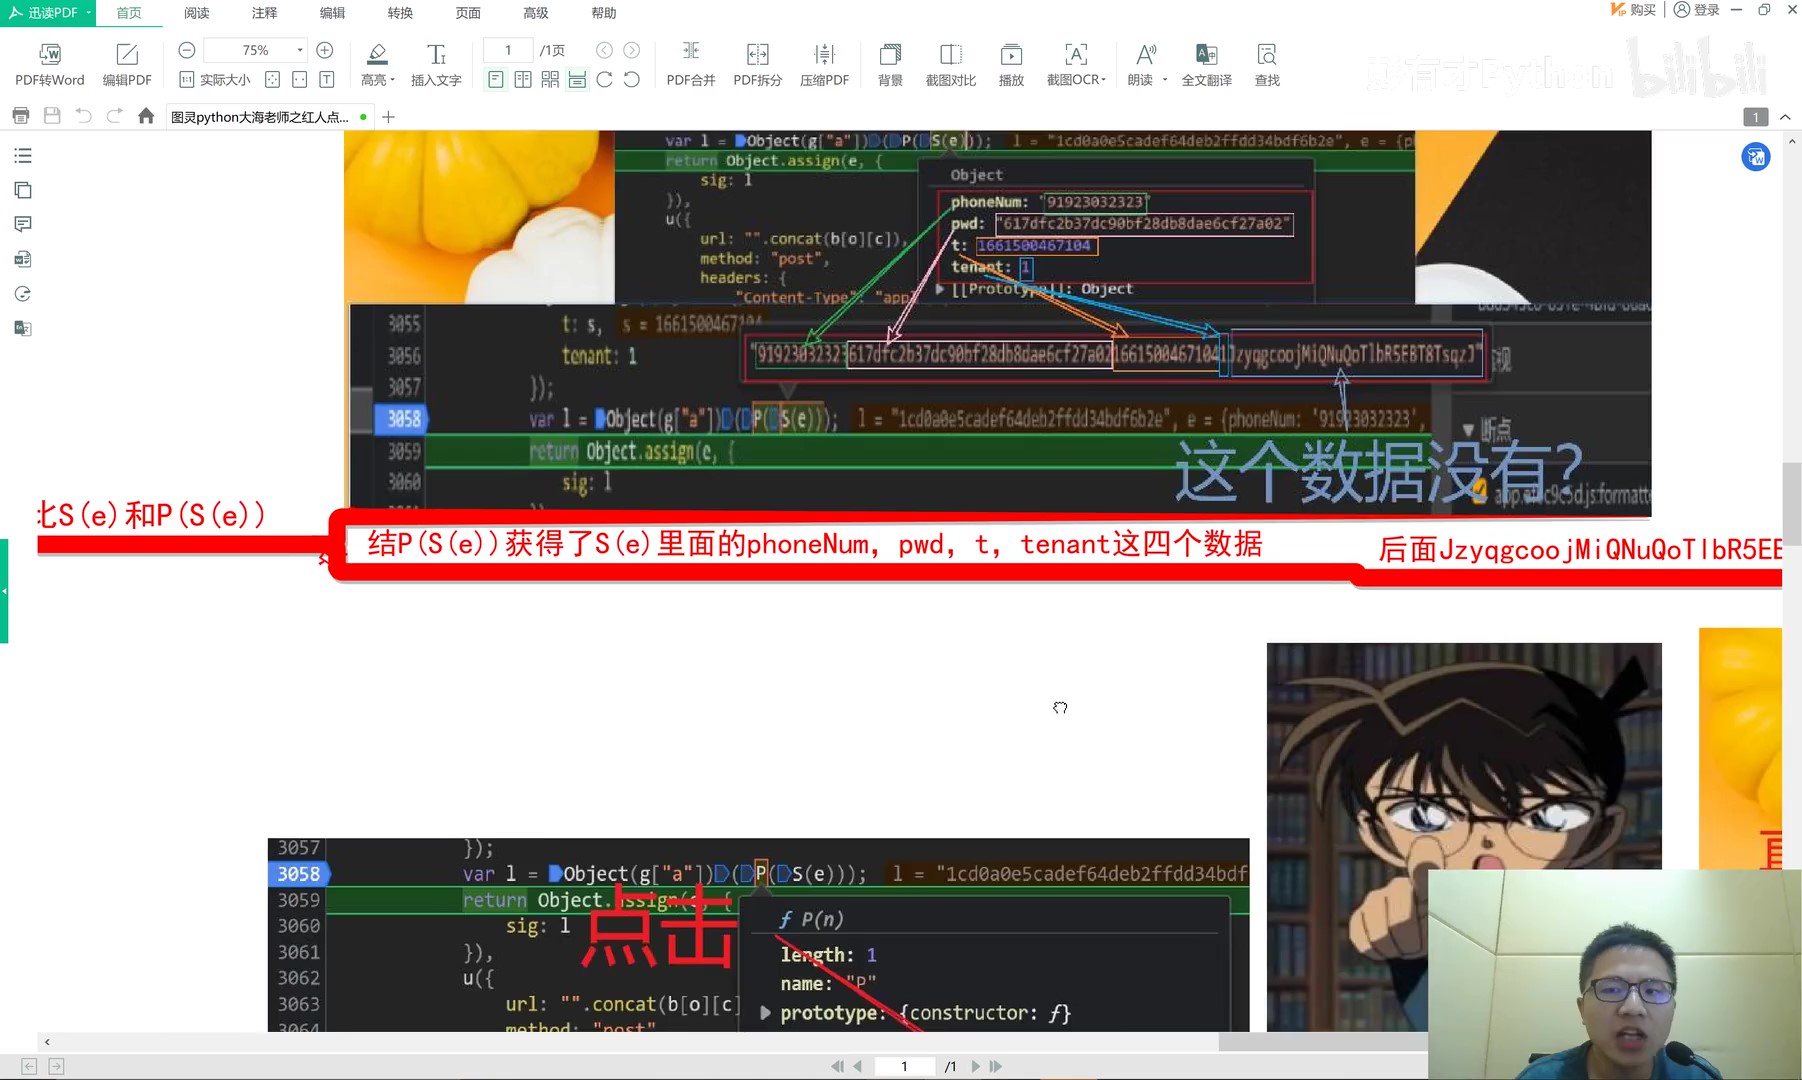Open the PDF转Word converter

pos(50,65)
